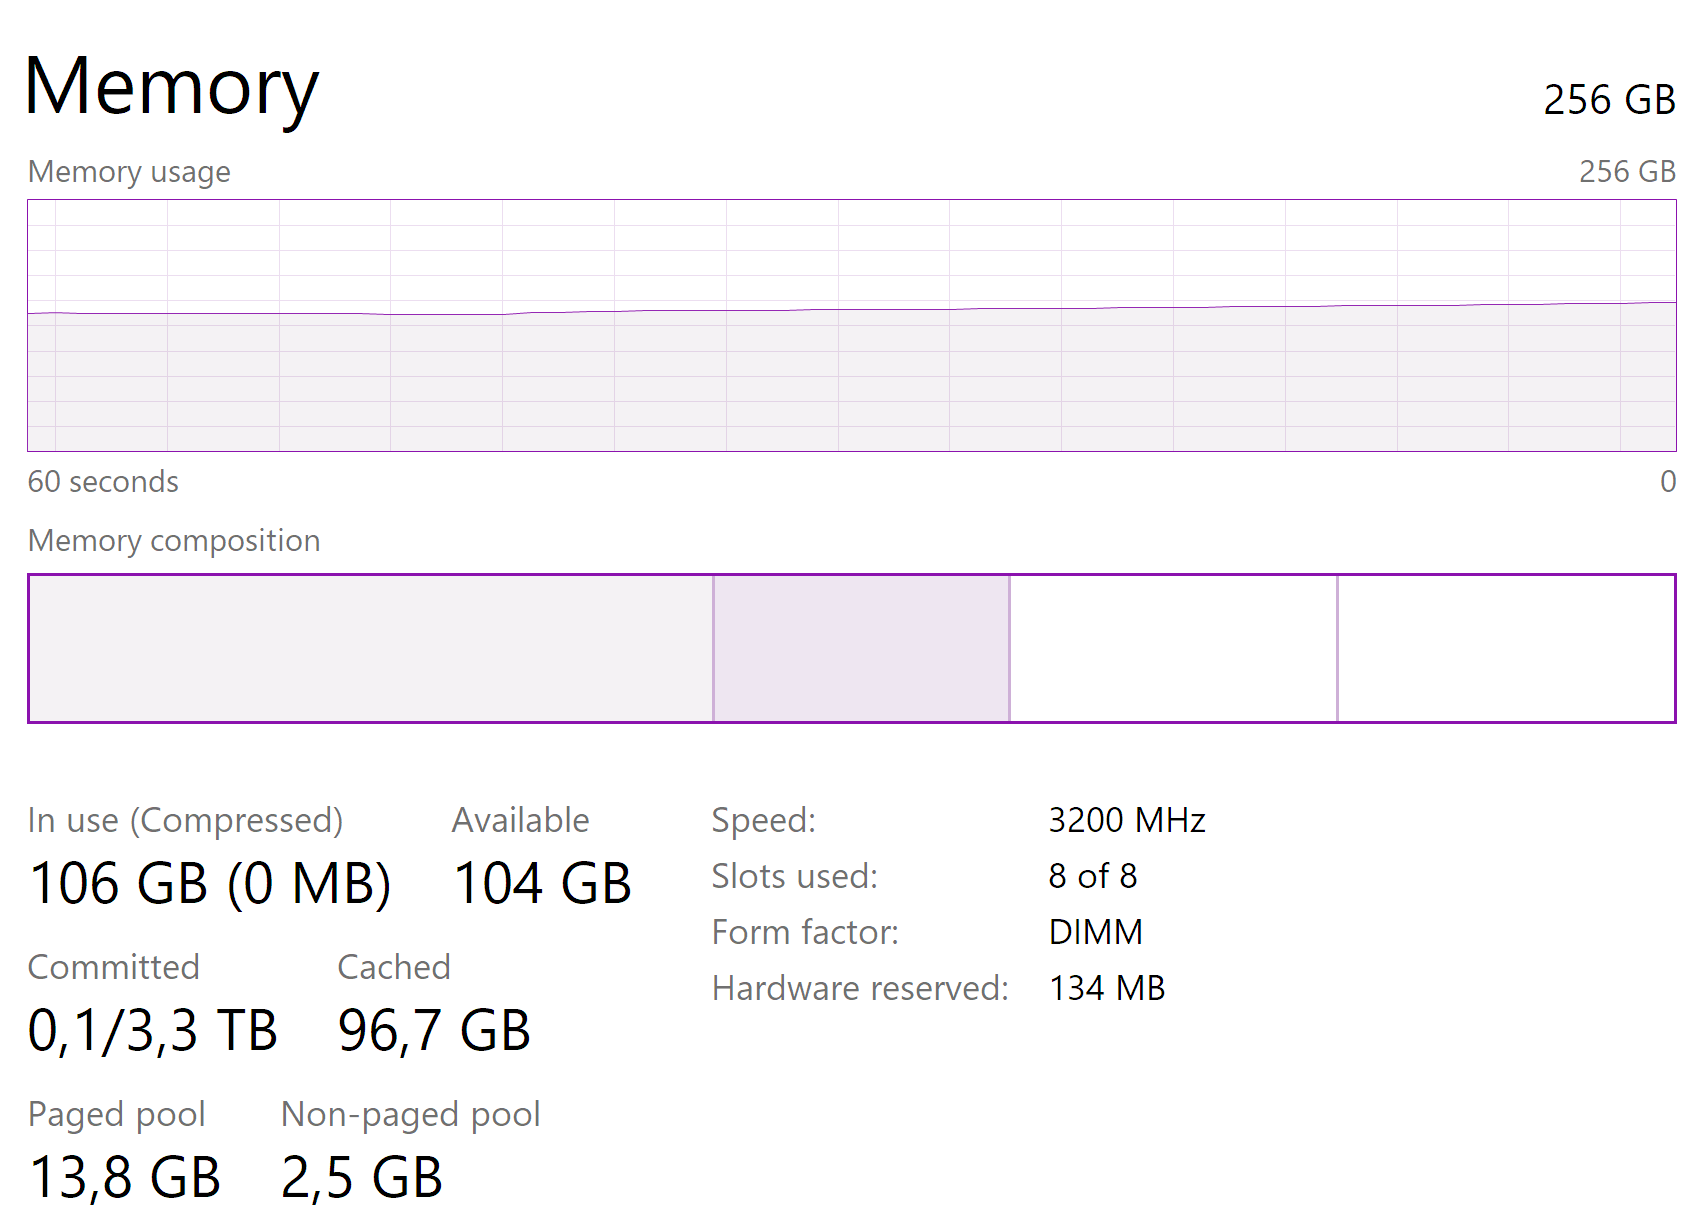Select the 106 GB (0 MB) in-use value

[210, 884]
